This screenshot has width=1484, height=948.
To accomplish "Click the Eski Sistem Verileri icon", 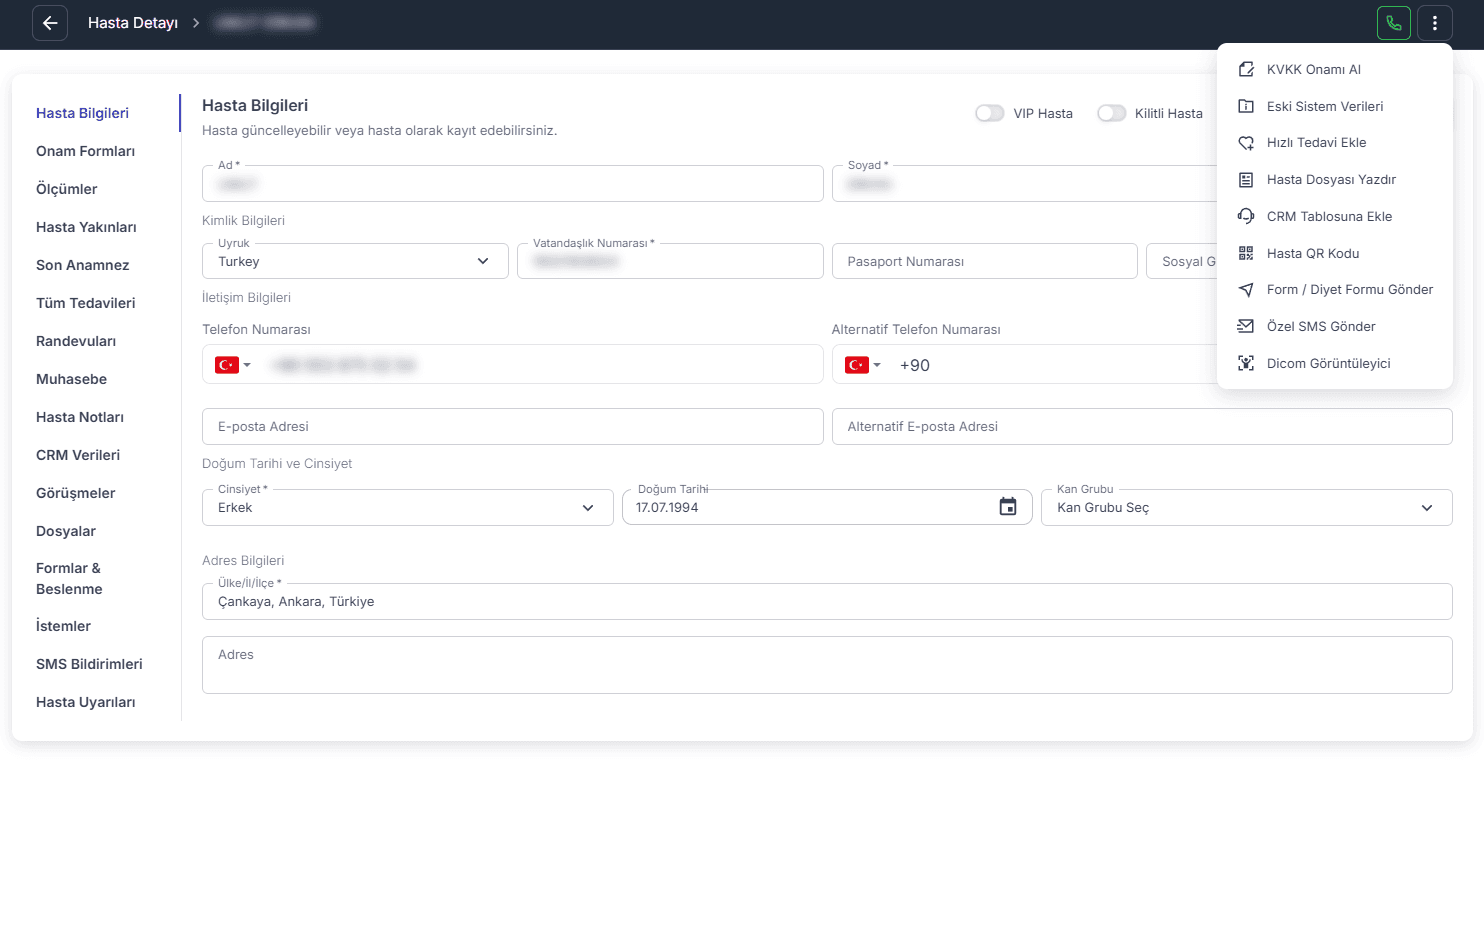I will click(x=1246, y=106).
